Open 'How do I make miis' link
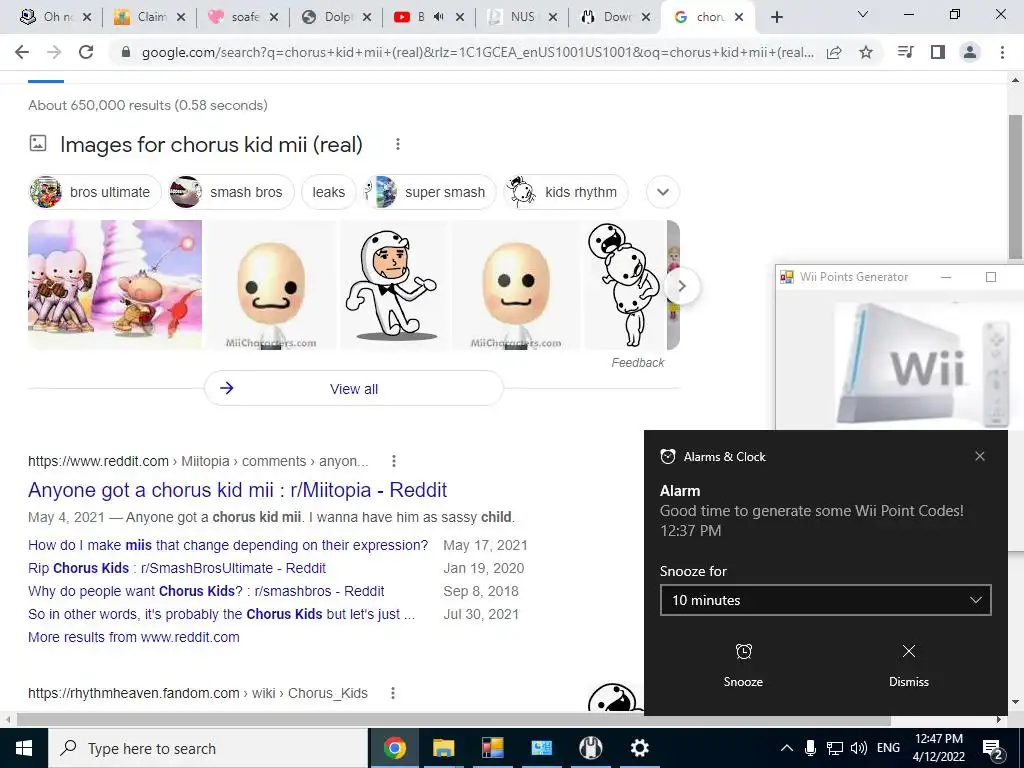This screenshot has height=768, width=1024. (x=228, y=545)
